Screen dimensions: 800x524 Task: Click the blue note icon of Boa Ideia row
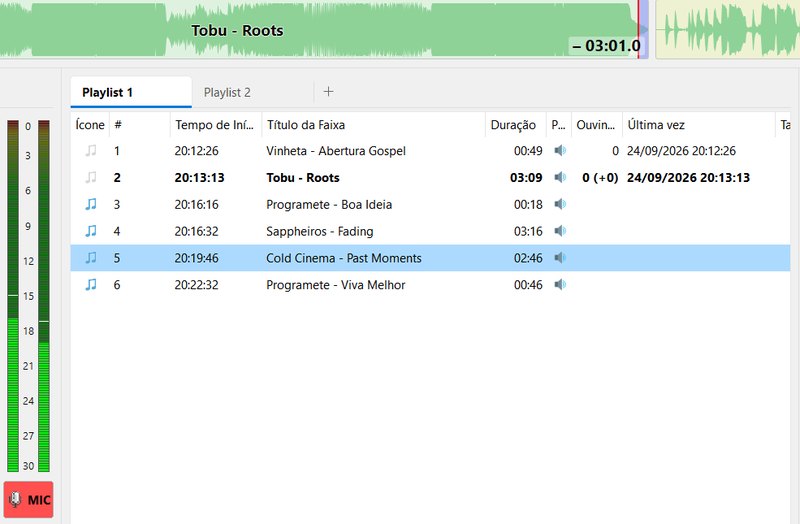91,204
